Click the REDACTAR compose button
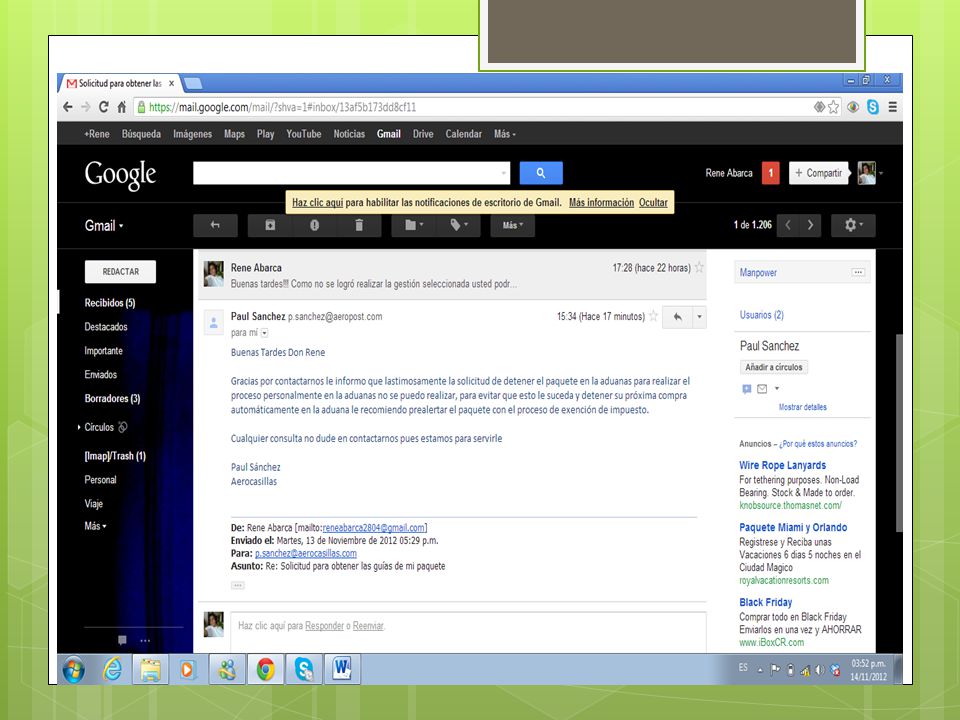Screen dimensions: 960x720 click(121, 272)
